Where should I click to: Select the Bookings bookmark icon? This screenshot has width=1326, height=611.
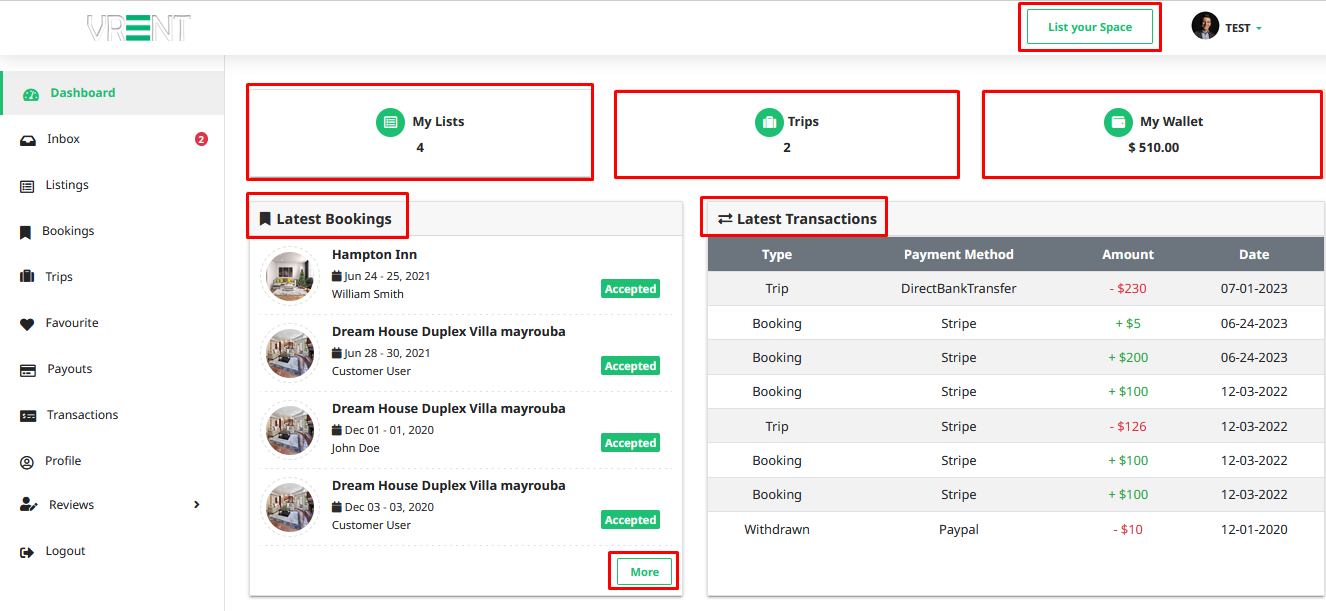pyautogui.click(x=26, y=232)
